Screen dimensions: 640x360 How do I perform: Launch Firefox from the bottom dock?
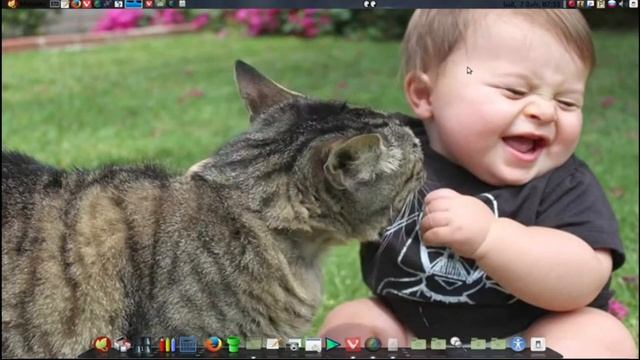[213, 344]
